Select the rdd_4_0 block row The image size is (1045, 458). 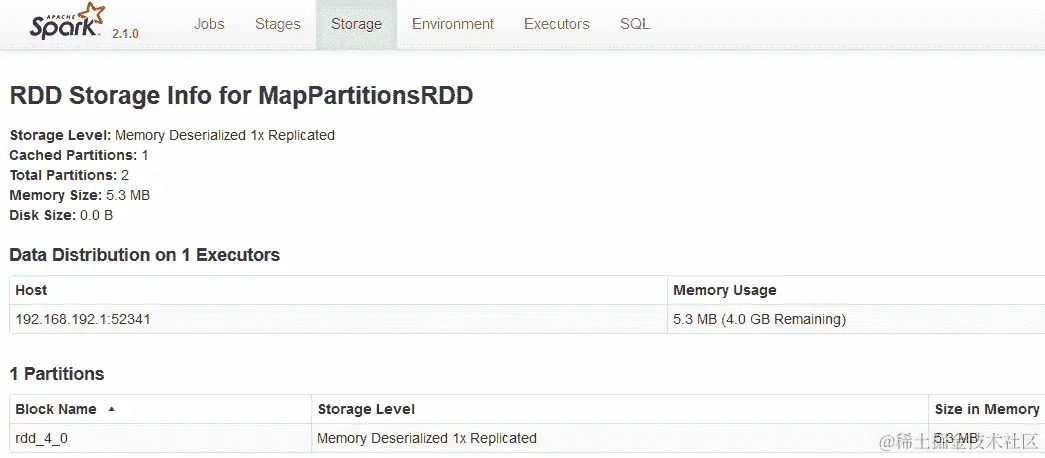point(41,438)
